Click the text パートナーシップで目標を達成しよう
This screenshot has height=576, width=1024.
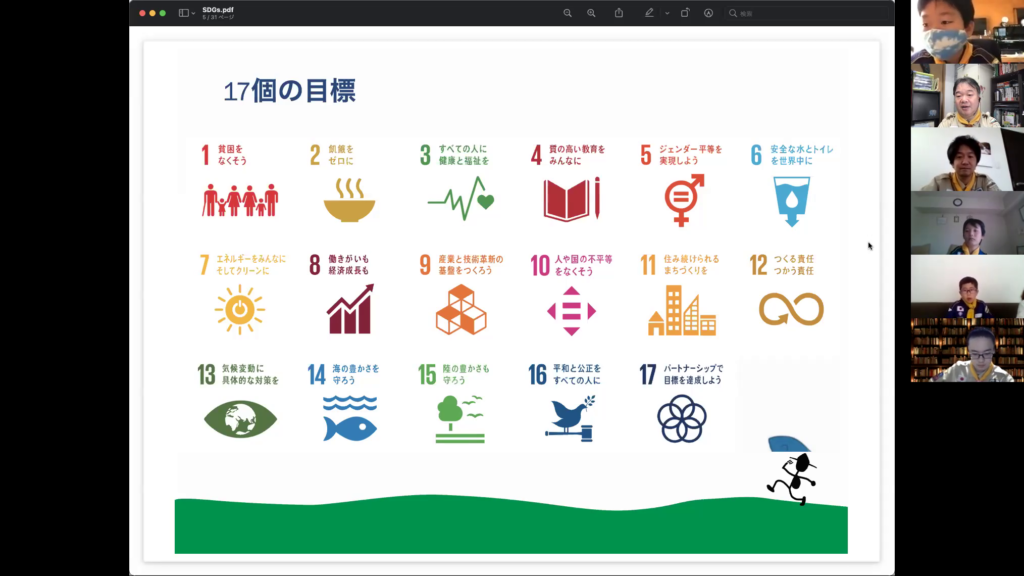(693, 374)
